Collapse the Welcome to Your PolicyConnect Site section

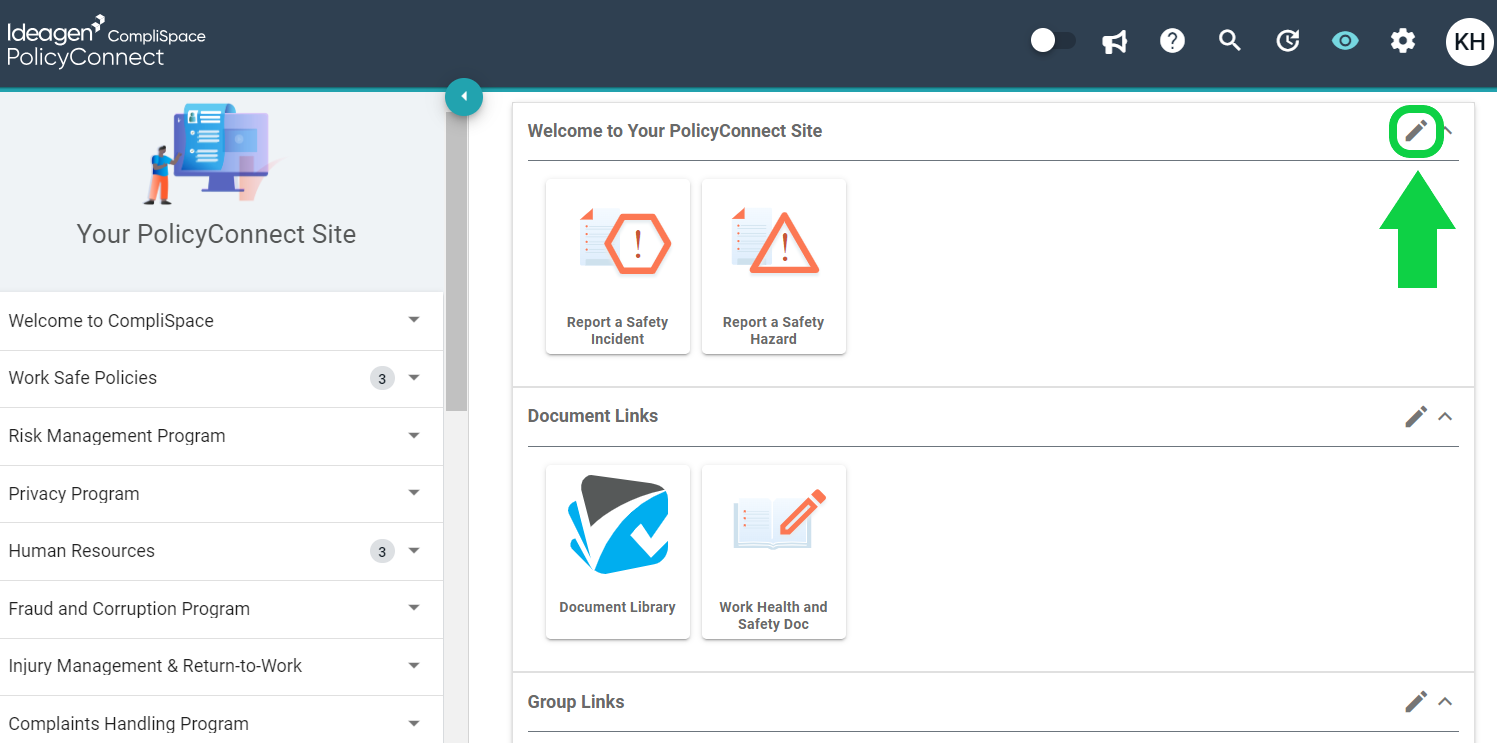pyautogui.click(x=1447, y=131)
